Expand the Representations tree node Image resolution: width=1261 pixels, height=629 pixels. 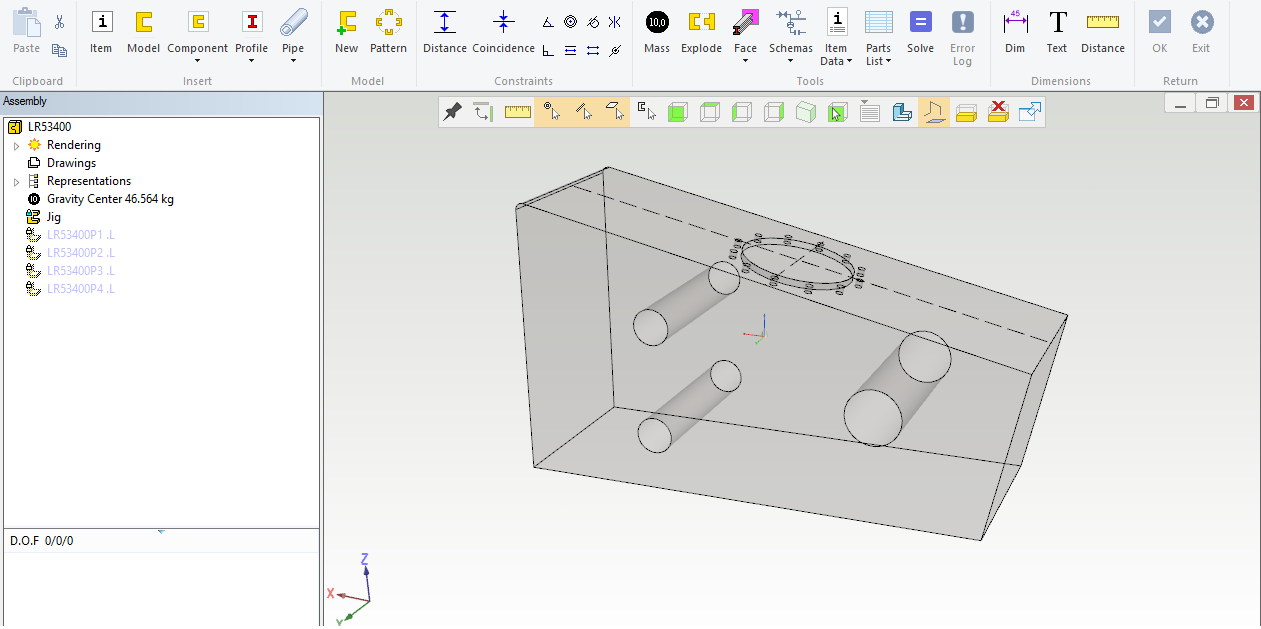pos(16,182)
